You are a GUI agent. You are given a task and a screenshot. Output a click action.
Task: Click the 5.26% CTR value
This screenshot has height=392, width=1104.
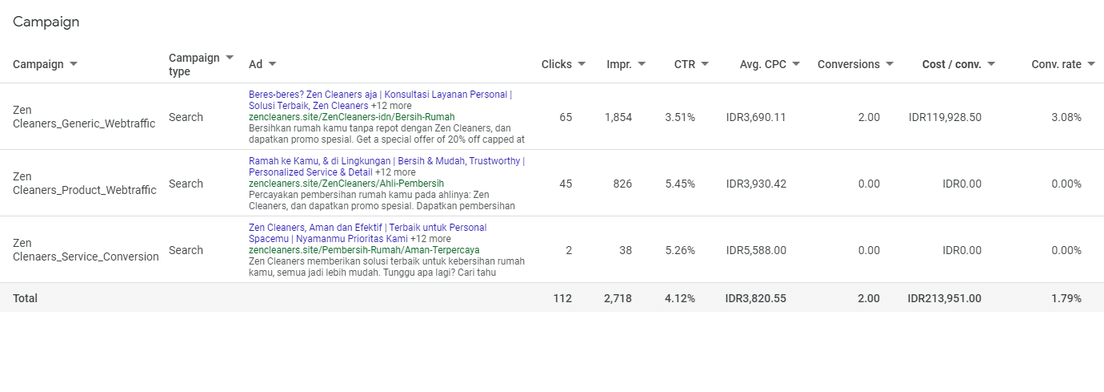coord(680,250)
